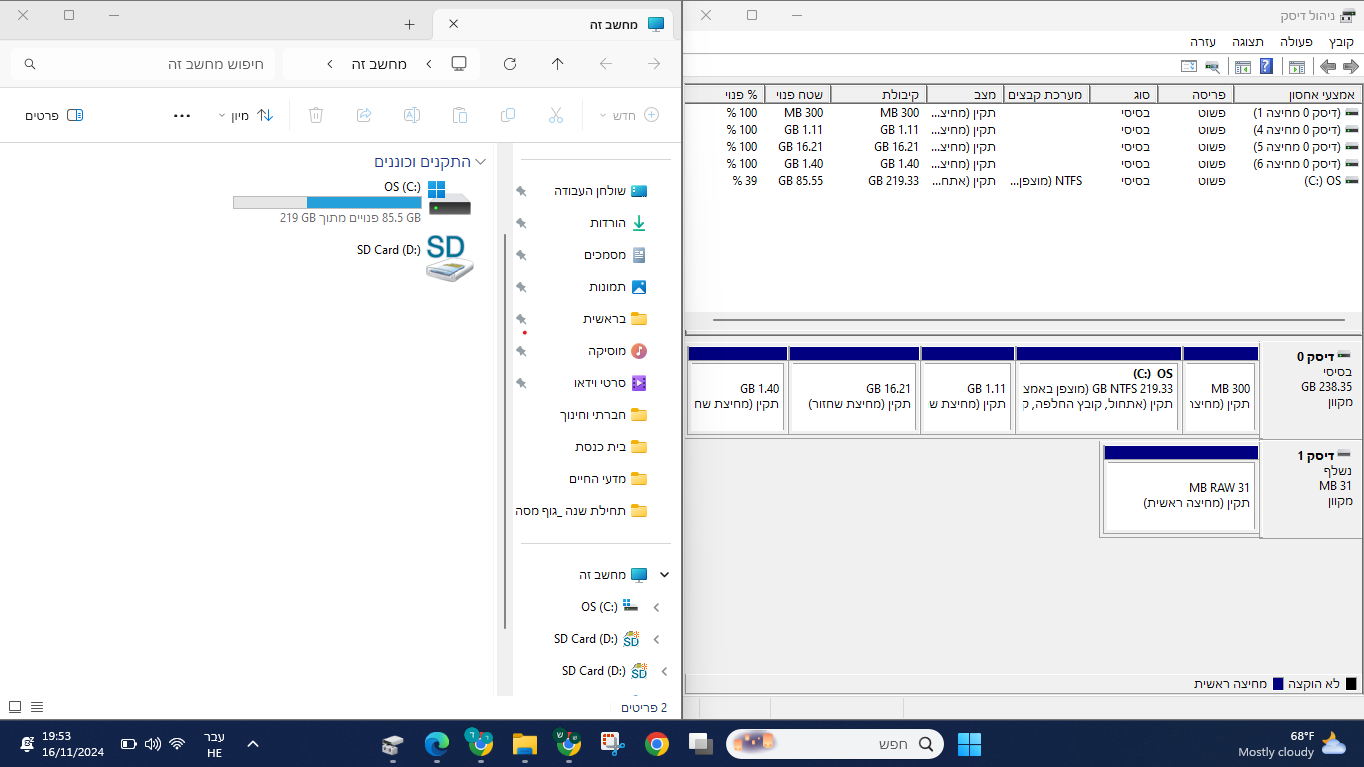Open בית כנסת folder in sidebar

(x=611, y=447)
